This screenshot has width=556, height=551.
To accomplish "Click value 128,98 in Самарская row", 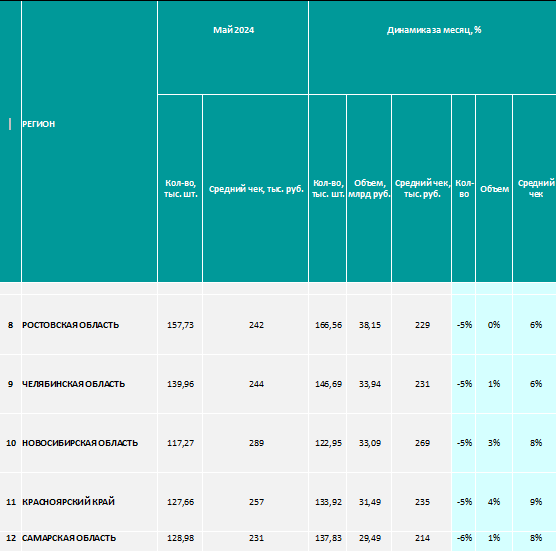I will (x=180, y=541).
